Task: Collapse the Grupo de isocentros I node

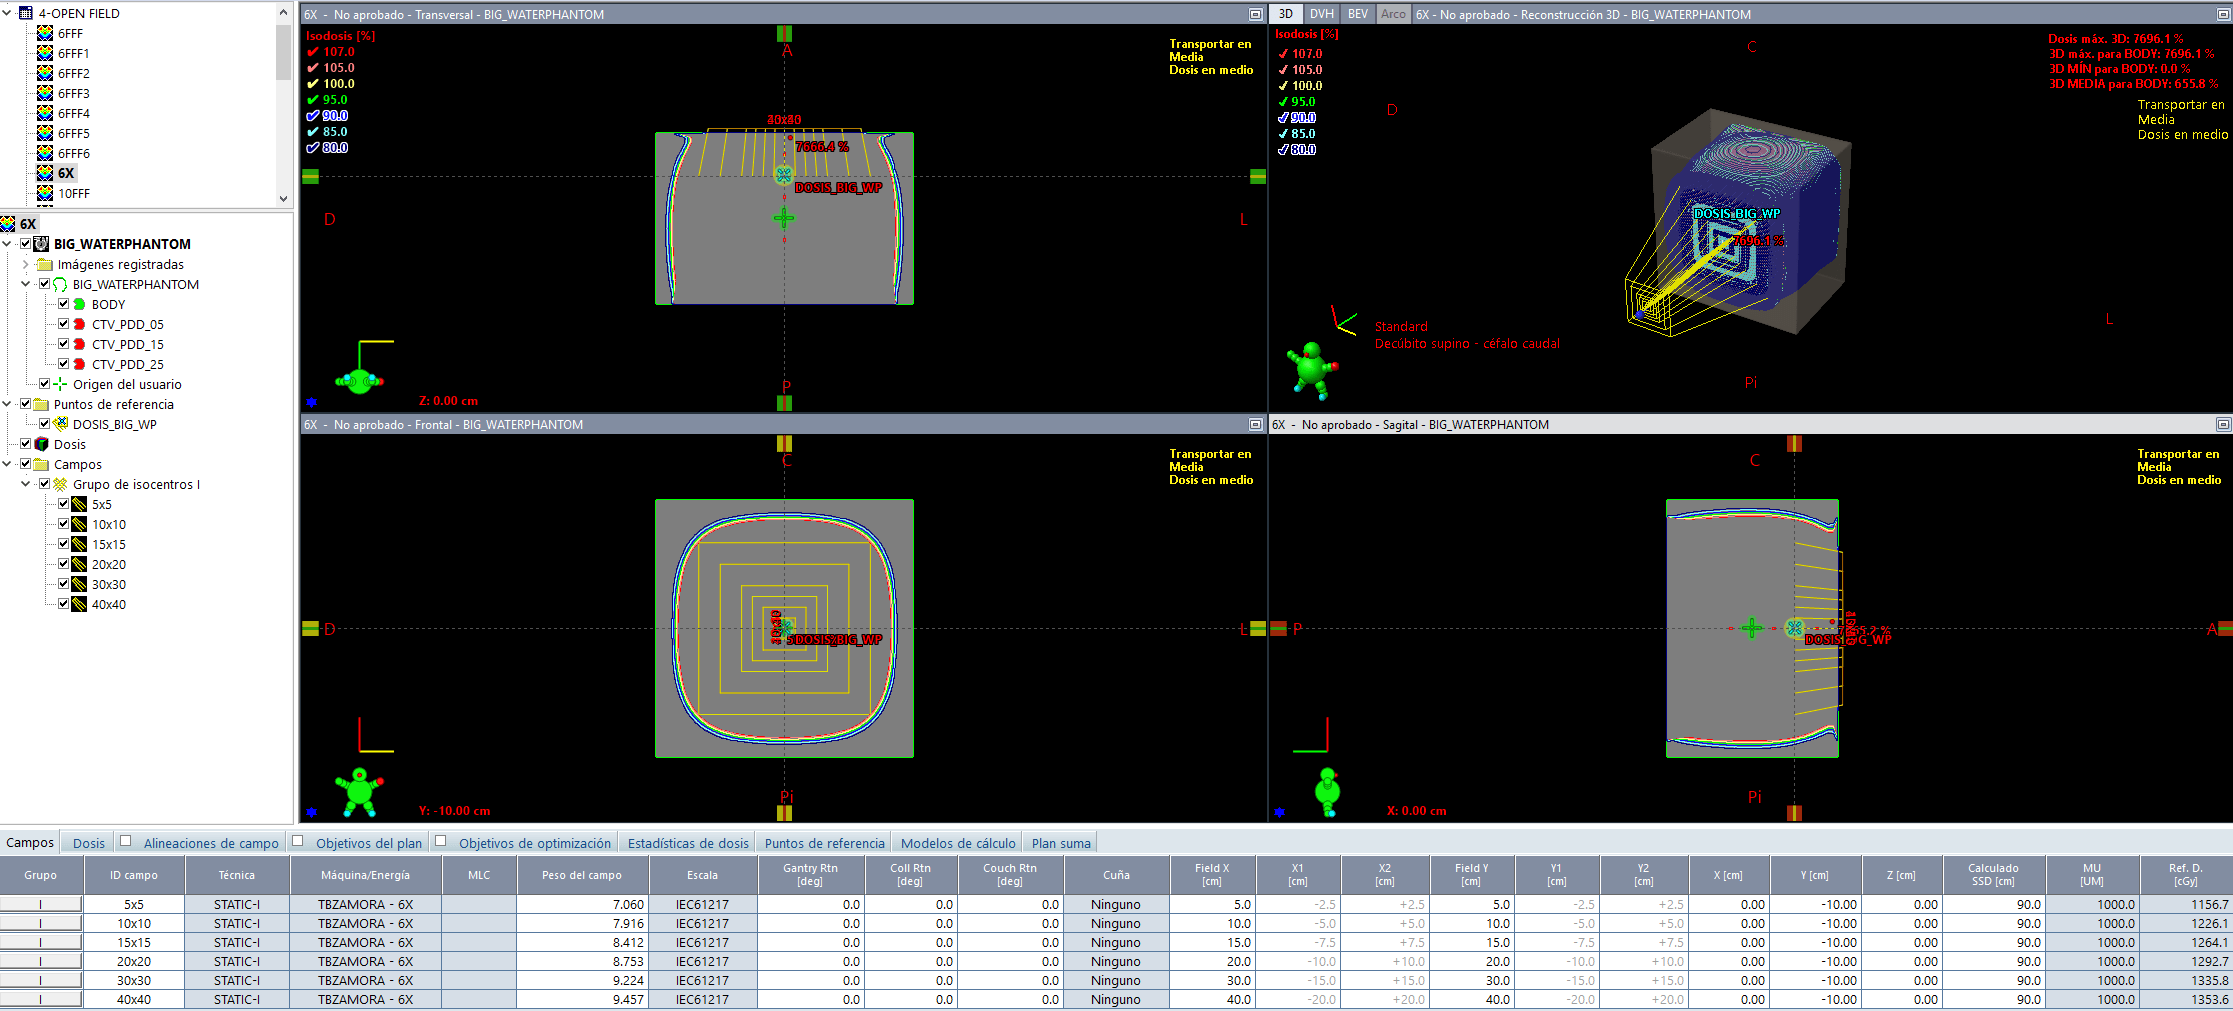Action: point(26,484)
